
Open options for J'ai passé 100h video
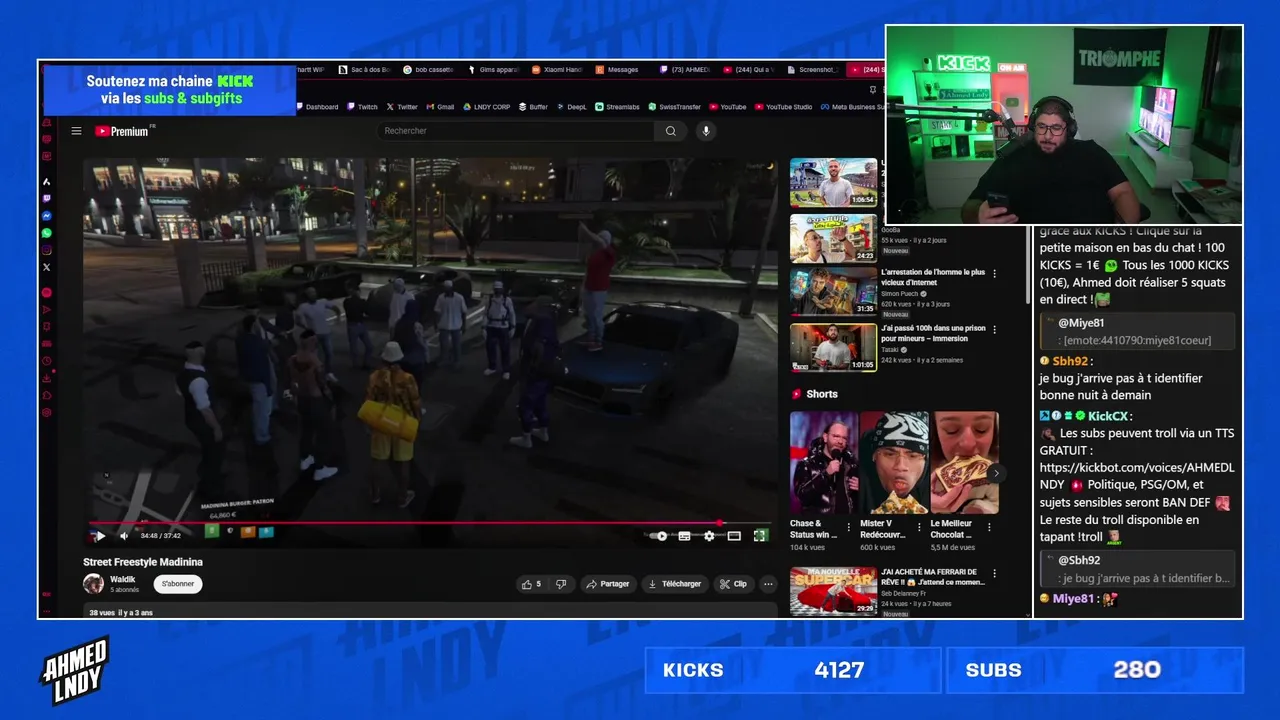click(994, 329)
